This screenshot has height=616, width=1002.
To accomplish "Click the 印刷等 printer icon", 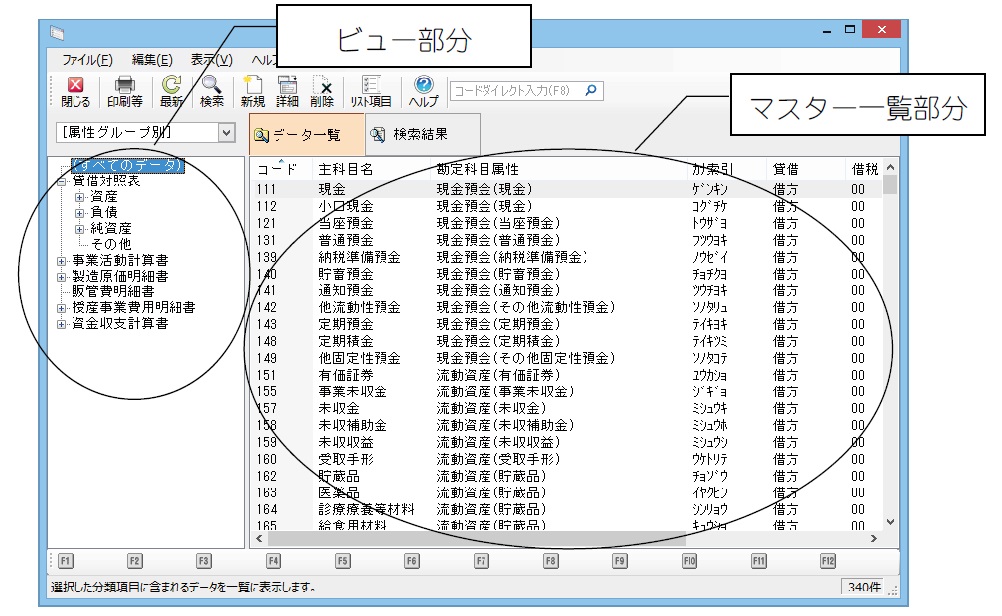I will pos(125,91).
